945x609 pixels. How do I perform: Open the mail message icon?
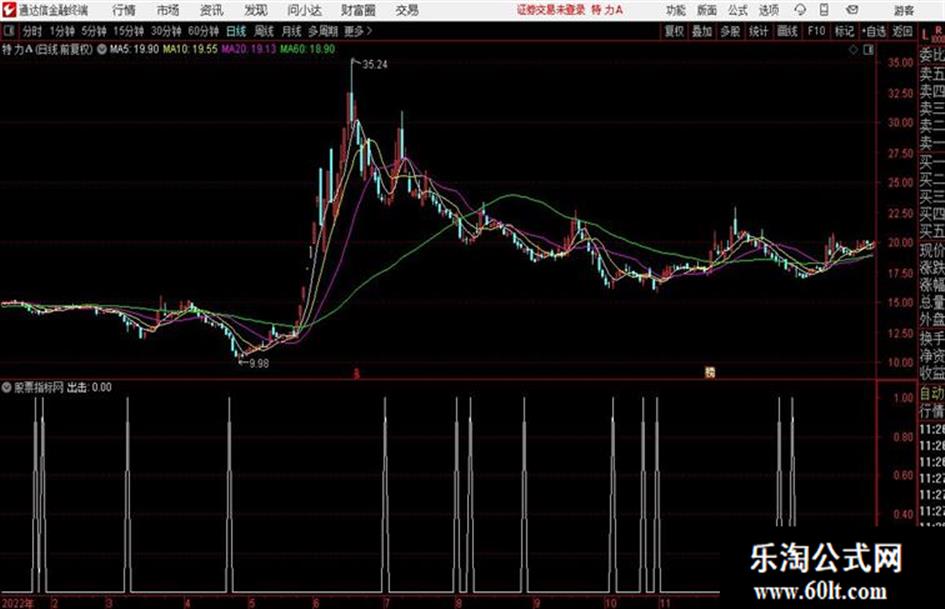[852, 10]
